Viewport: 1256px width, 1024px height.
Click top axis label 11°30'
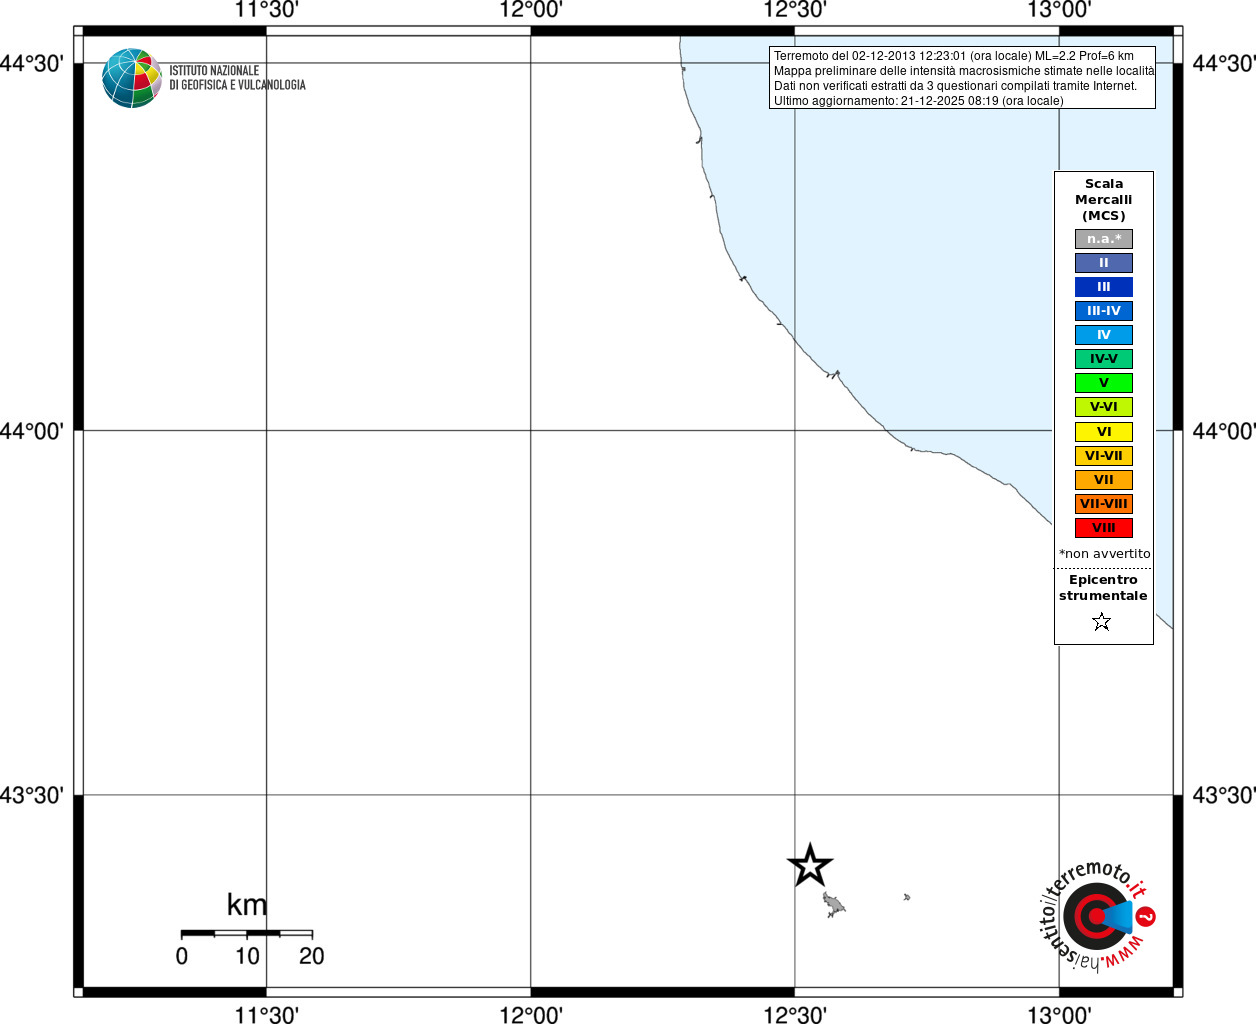pos(267,10)
